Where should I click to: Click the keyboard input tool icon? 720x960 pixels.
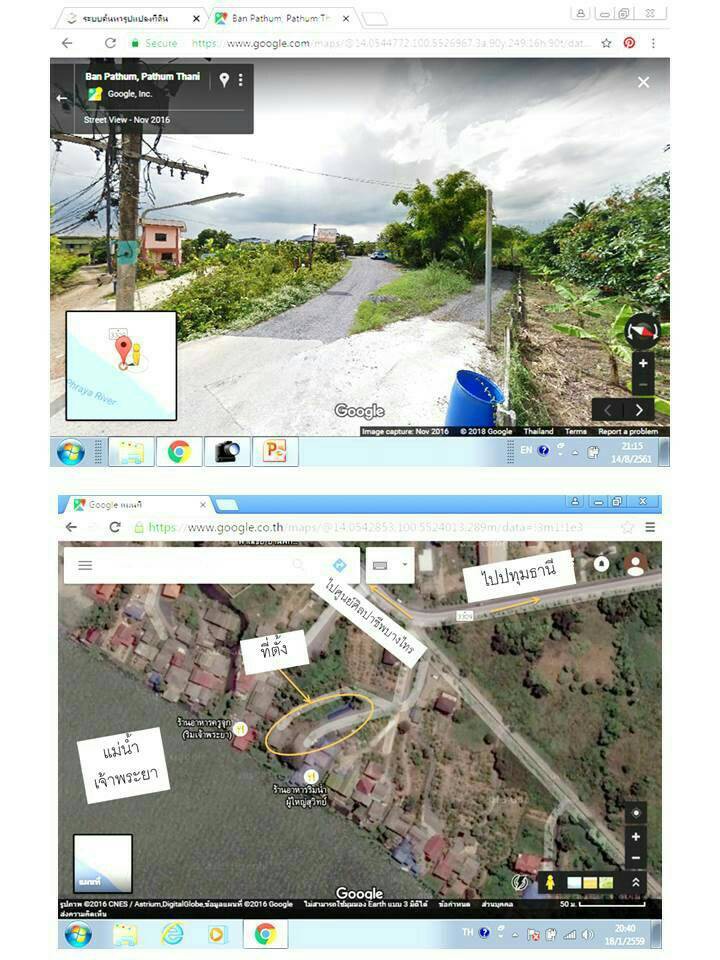pyautogui.click(x=380, y=565)
